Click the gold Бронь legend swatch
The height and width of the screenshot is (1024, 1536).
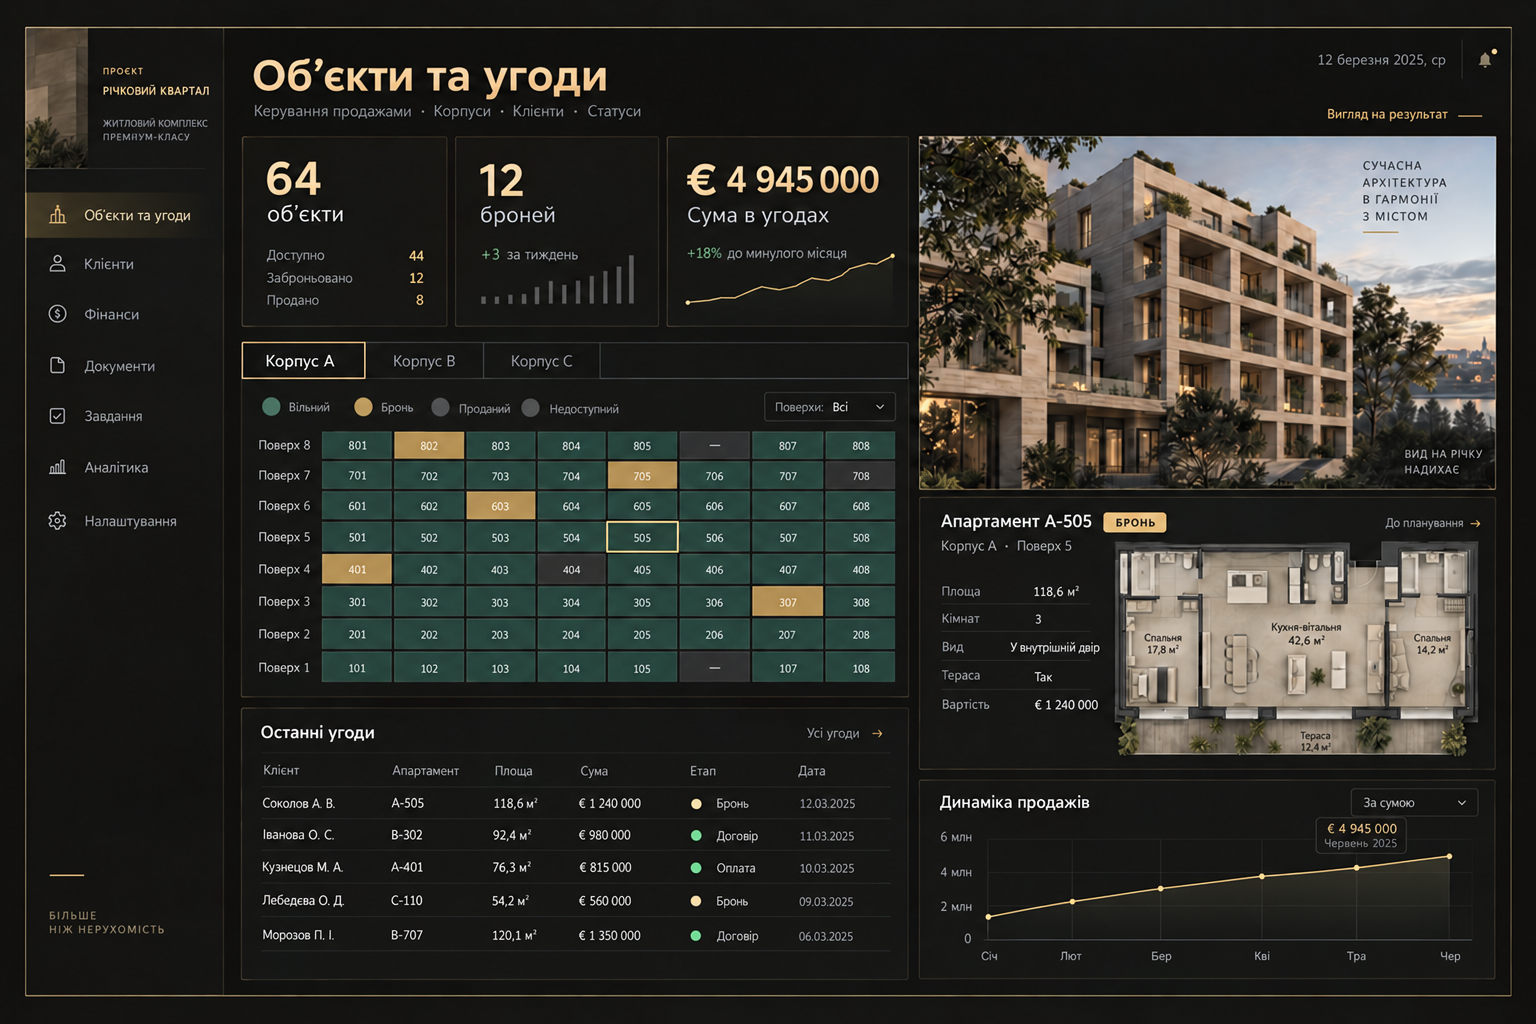click(363, 407)
